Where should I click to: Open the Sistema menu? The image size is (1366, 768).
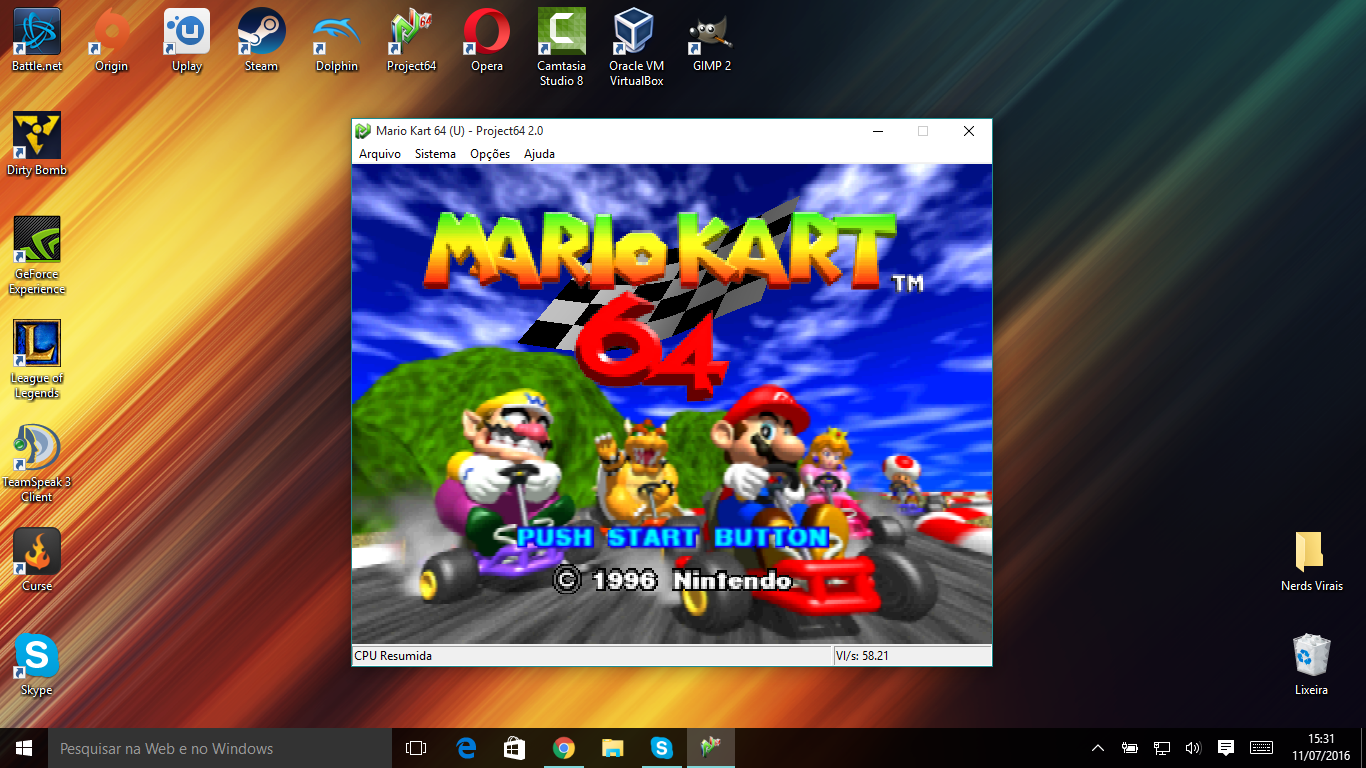point(434,154)
